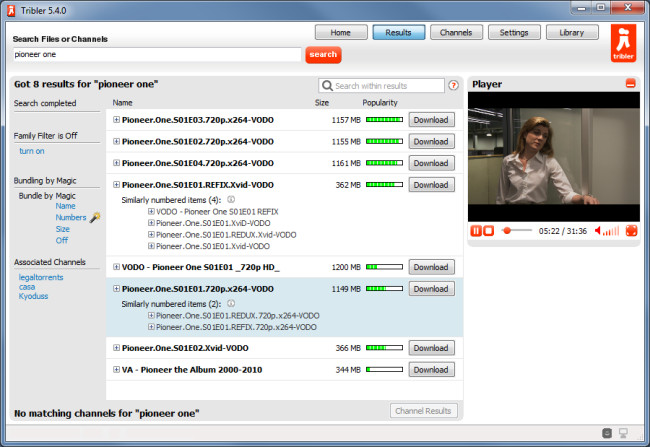The height and width of the screenshot is (447, 650).
Task: Download Pioneer.One.S01E04.720p.x264-VODO
Action: coord(431,163)
